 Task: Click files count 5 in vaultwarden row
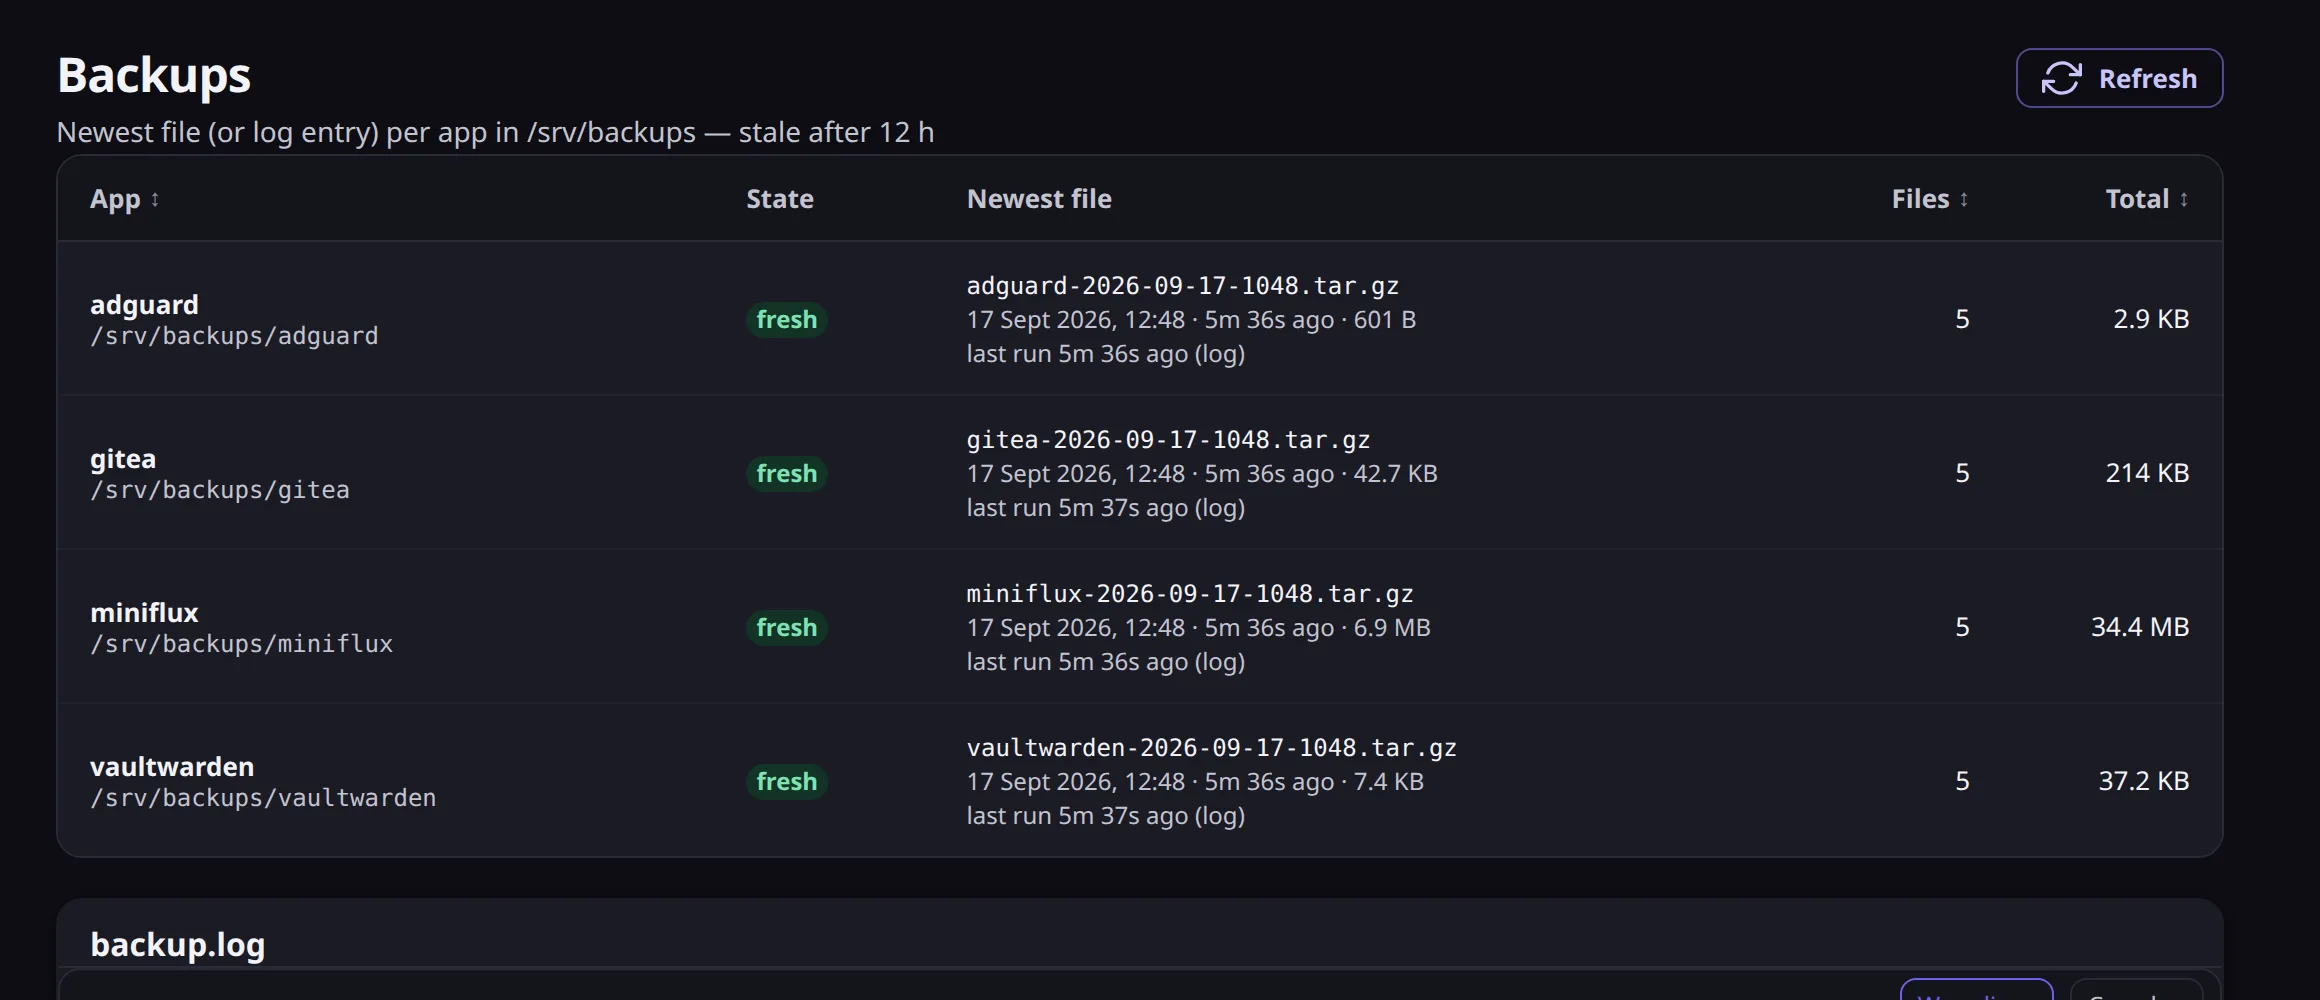[x=1962, y=781]
